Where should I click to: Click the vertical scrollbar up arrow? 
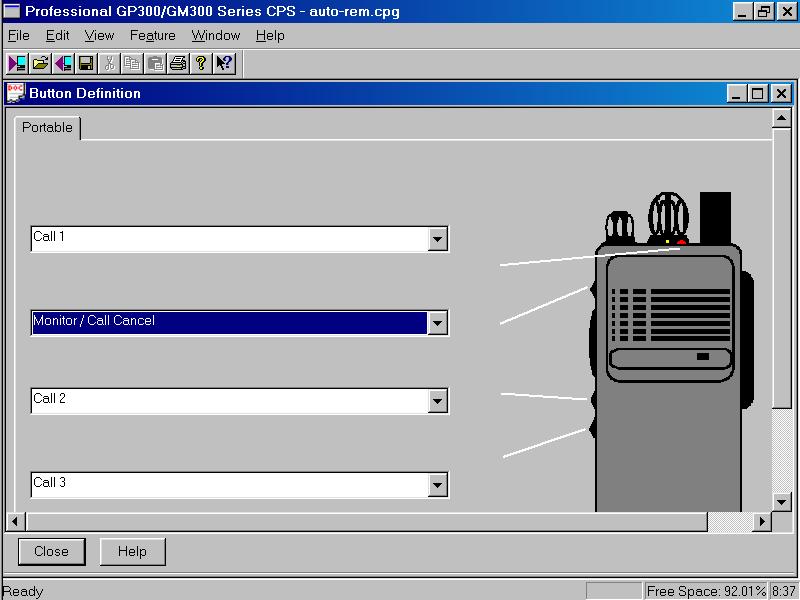click(x=781, y=118)
